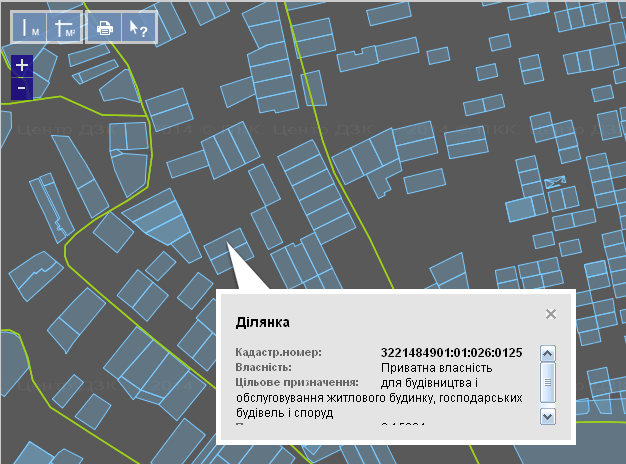Activate the info query cursor tool

[137, 28]
